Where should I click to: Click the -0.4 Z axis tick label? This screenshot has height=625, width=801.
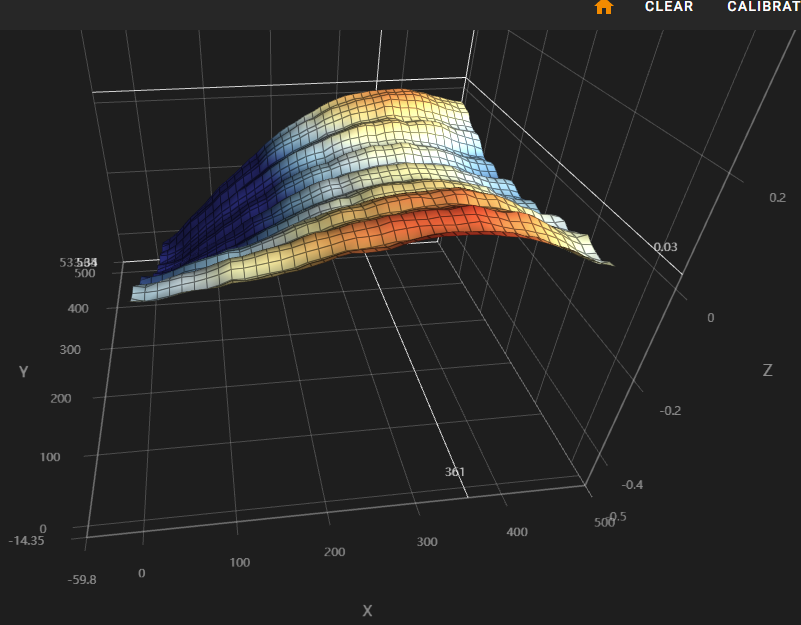632,485
